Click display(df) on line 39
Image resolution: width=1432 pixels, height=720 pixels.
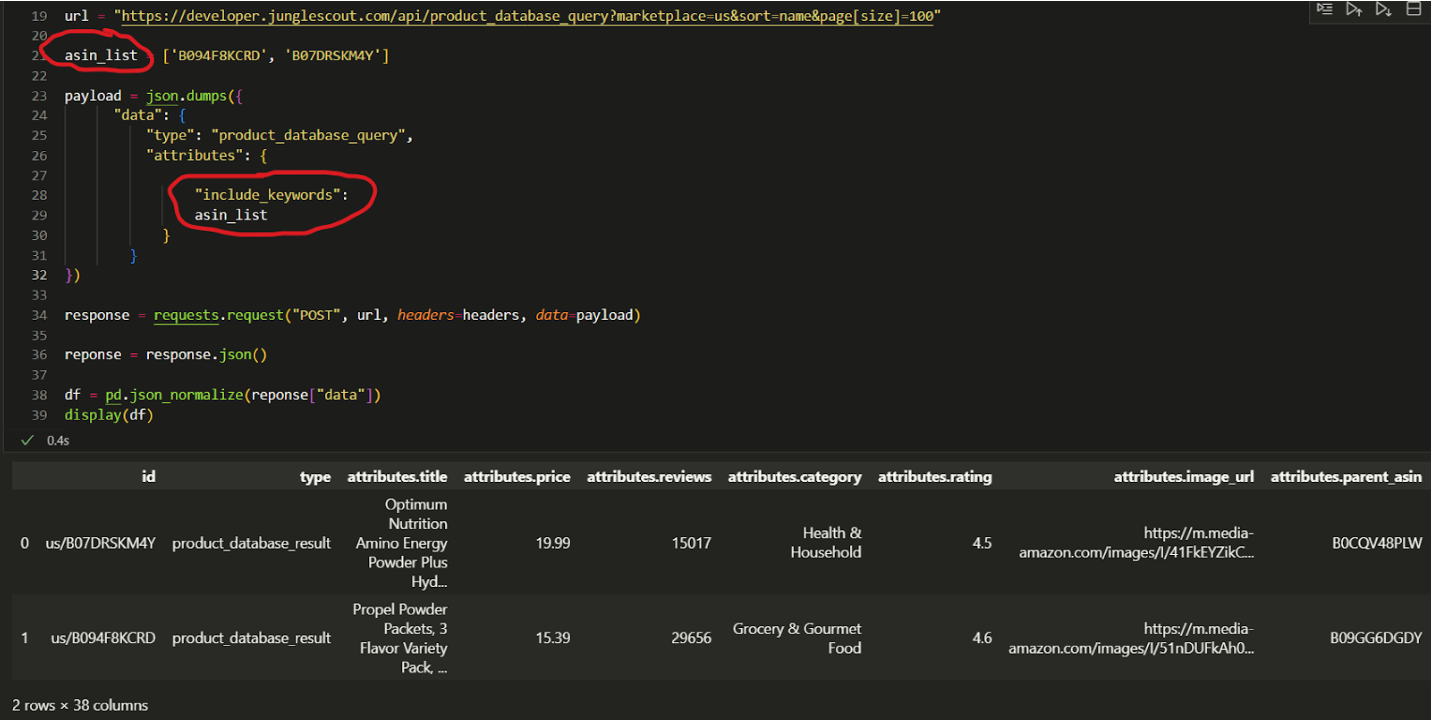pos(109,414)
